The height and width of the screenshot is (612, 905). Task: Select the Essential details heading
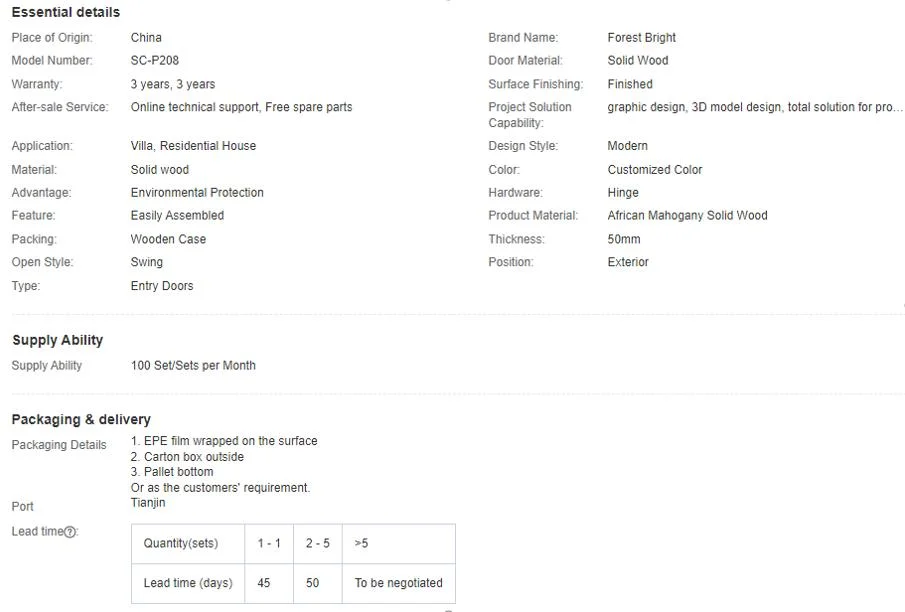[x=66, y=12]
